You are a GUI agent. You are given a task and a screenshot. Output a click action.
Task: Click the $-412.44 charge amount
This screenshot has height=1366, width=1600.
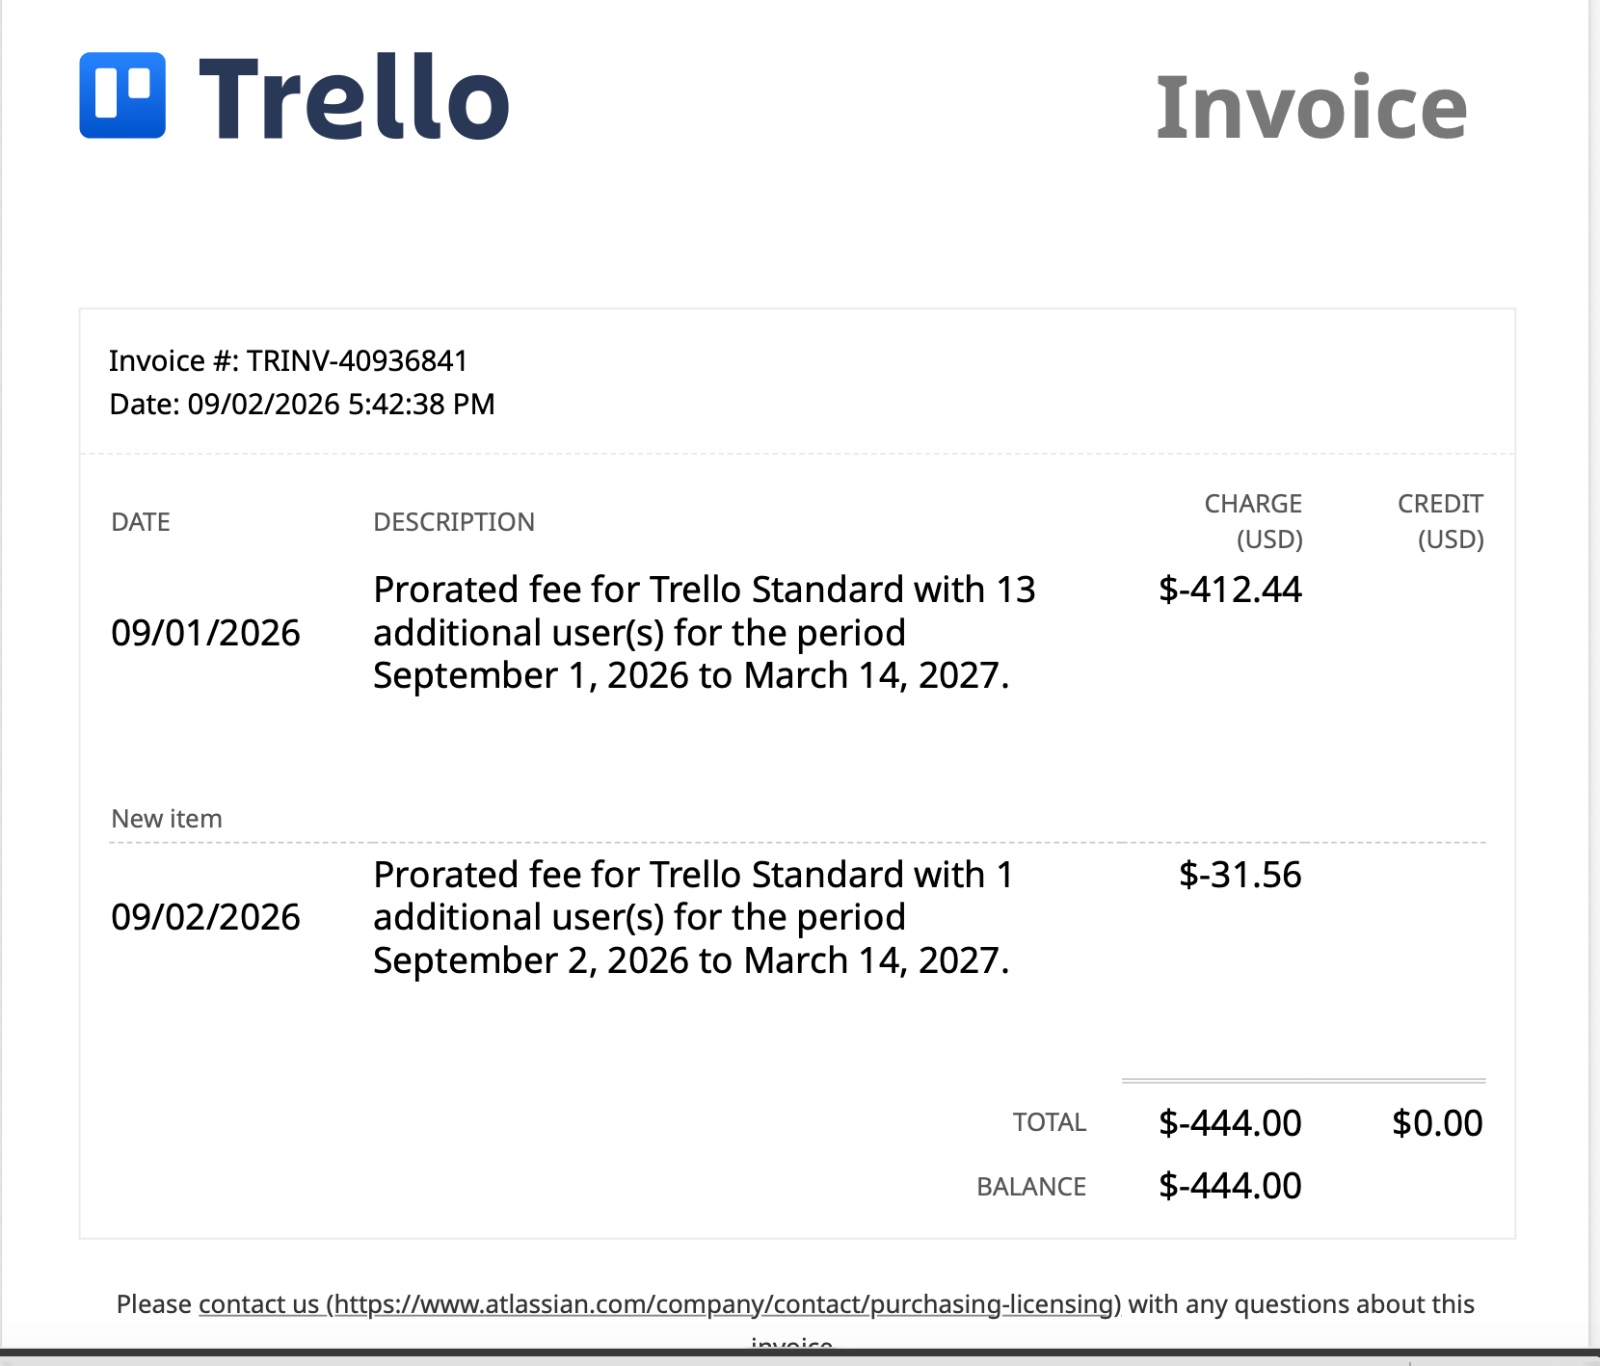1230,589
